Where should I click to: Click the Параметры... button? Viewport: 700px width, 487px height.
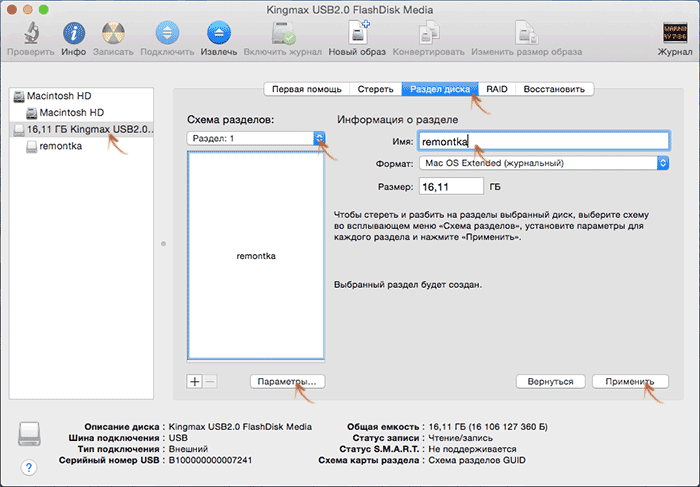tap(288, 381)
